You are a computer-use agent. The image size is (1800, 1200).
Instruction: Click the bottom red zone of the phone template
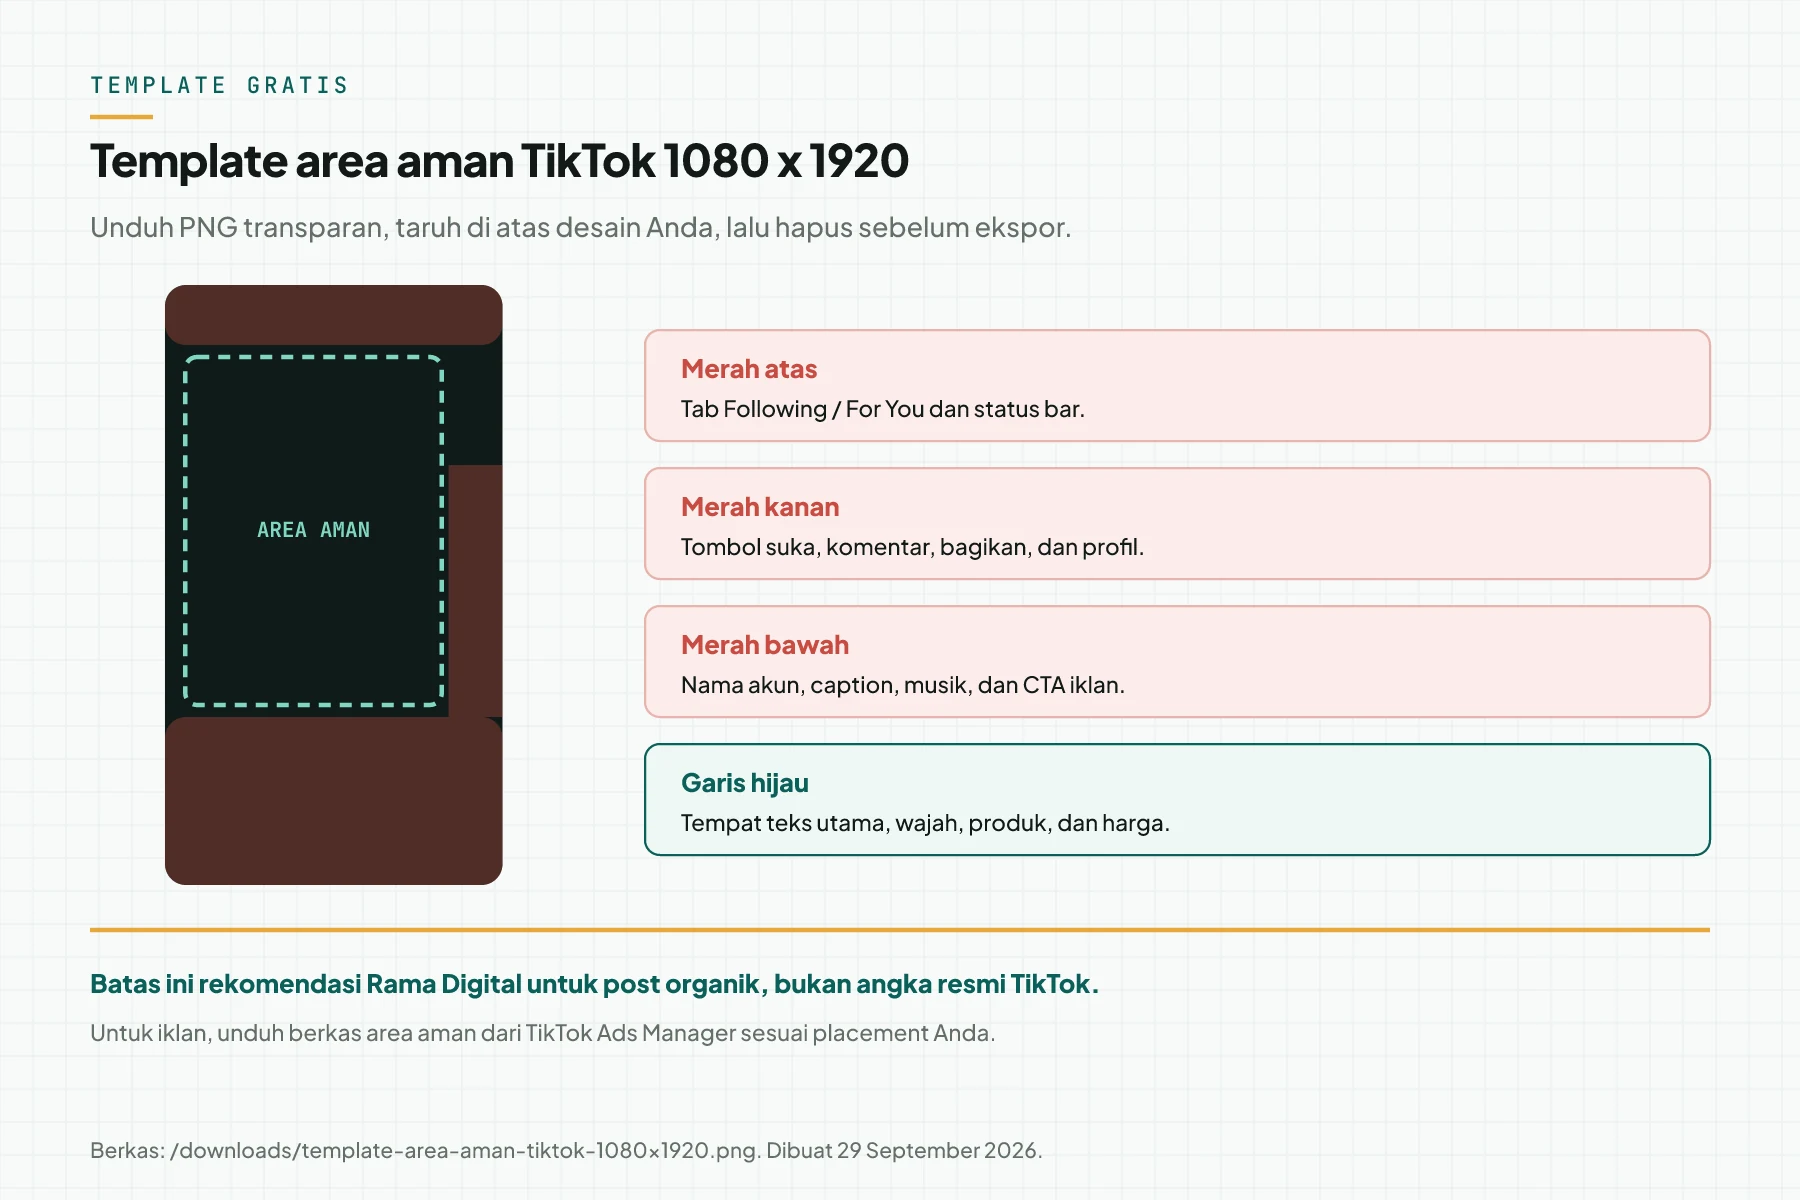333,801
